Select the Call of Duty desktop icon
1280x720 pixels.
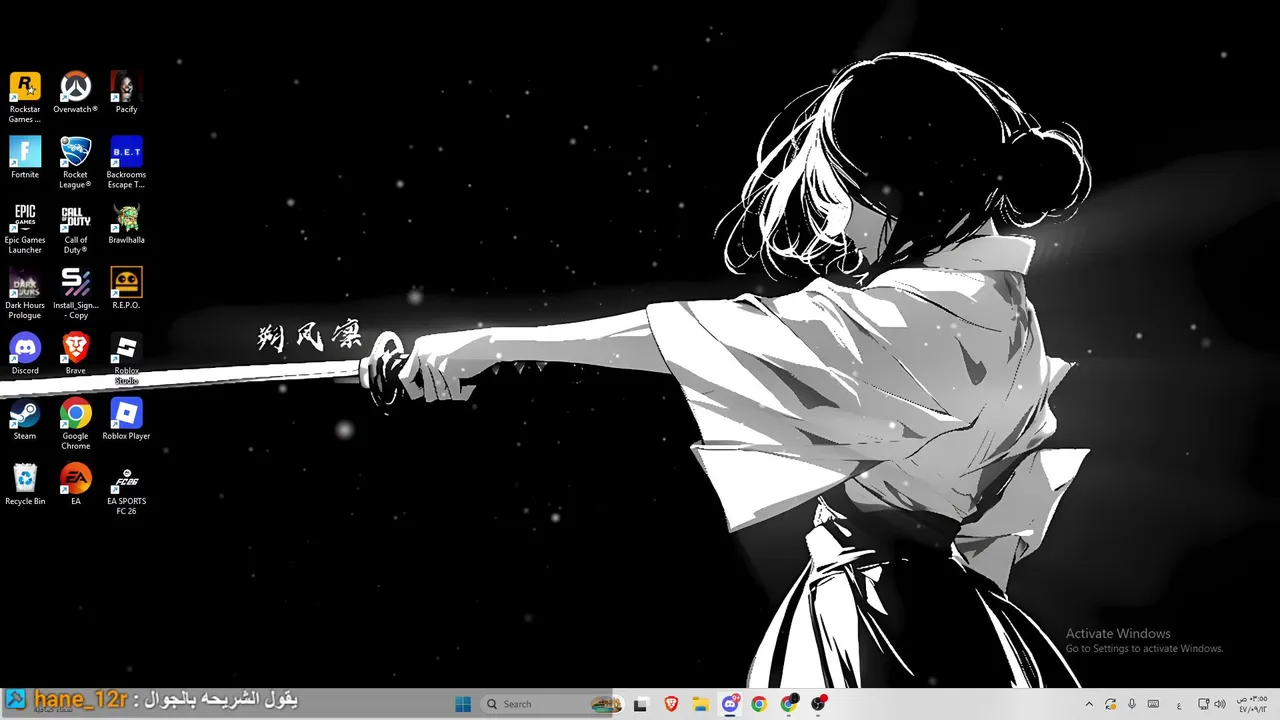point(75,228)
